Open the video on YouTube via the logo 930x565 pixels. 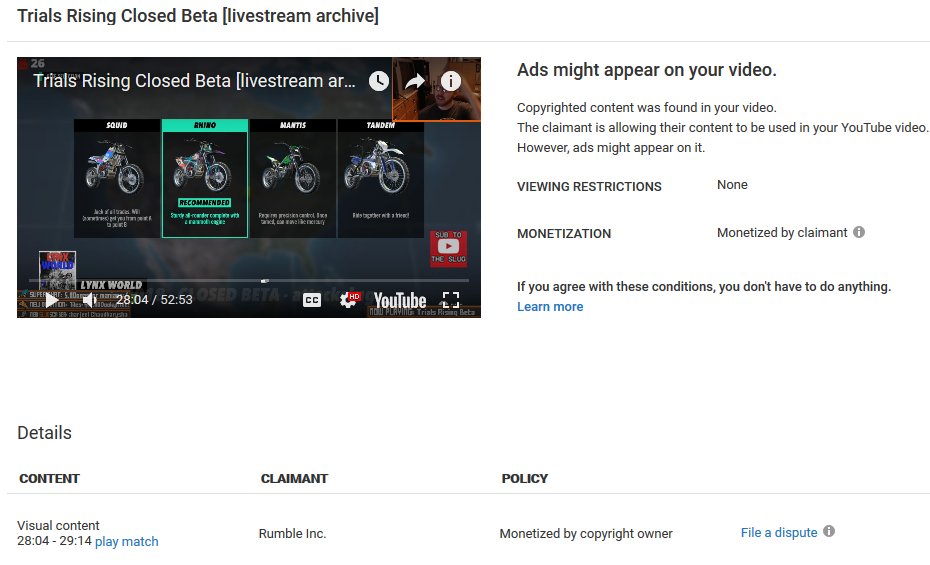point(400,300)
